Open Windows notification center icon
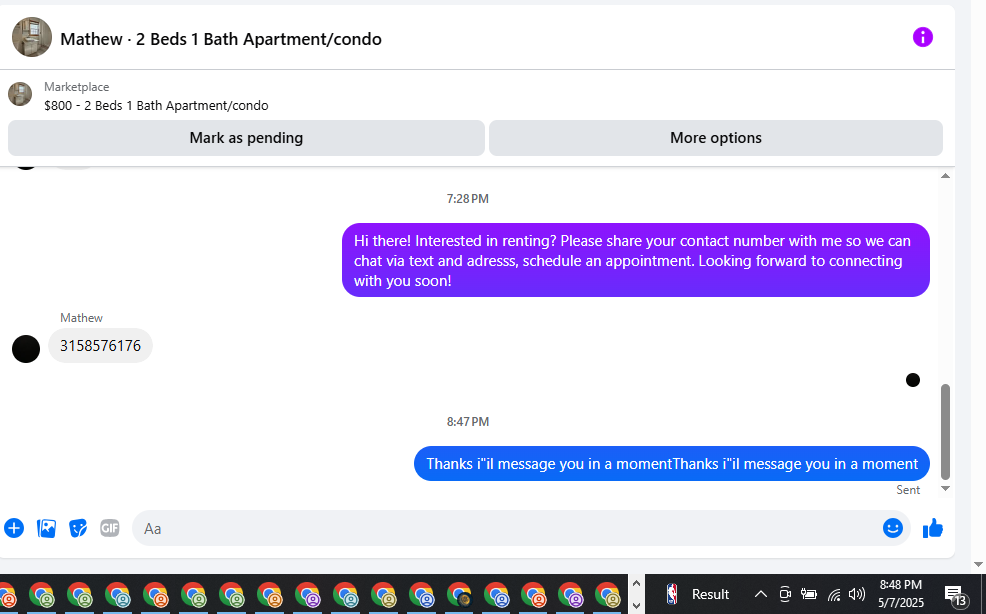This screenshot has height=614, width=986. click(955, 594)
